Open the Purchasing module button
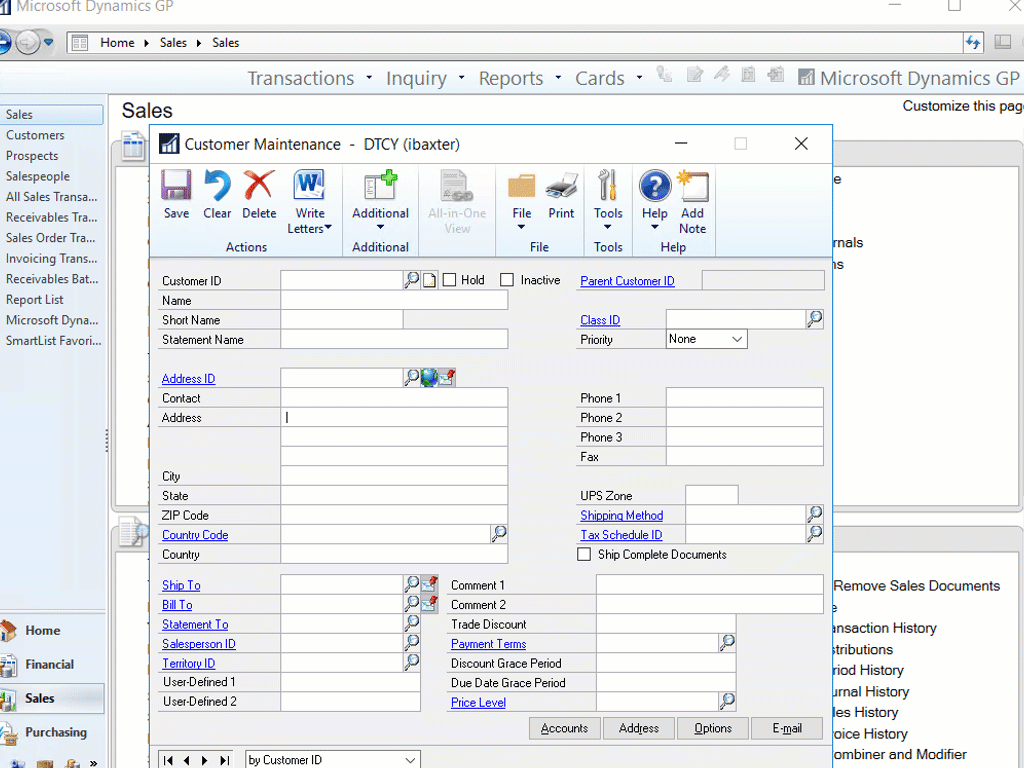 [52, 732]
